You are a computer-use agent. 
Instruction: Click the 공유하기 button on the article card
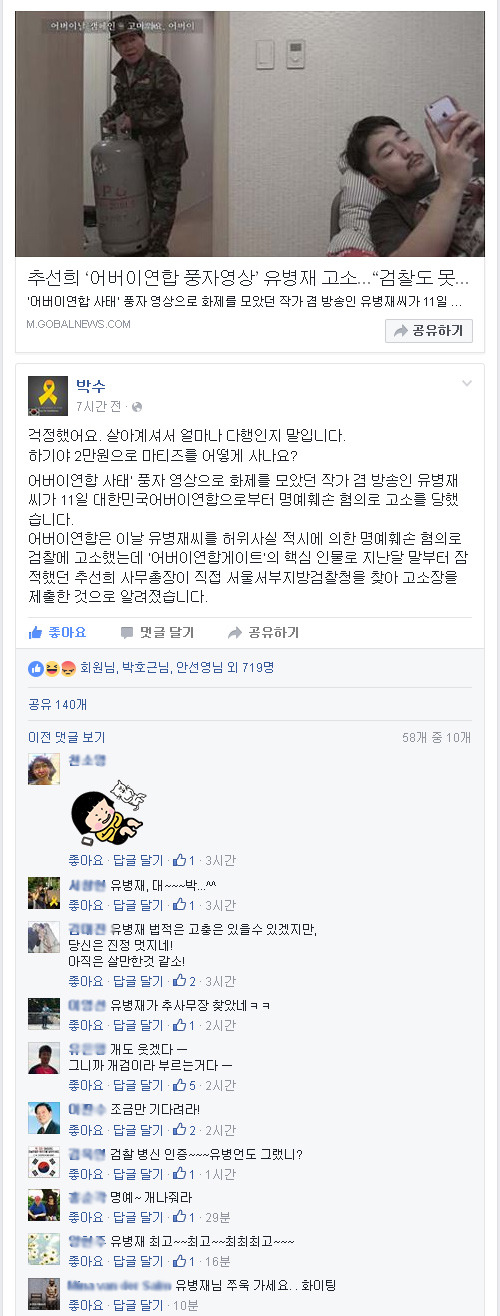(429, 331)
